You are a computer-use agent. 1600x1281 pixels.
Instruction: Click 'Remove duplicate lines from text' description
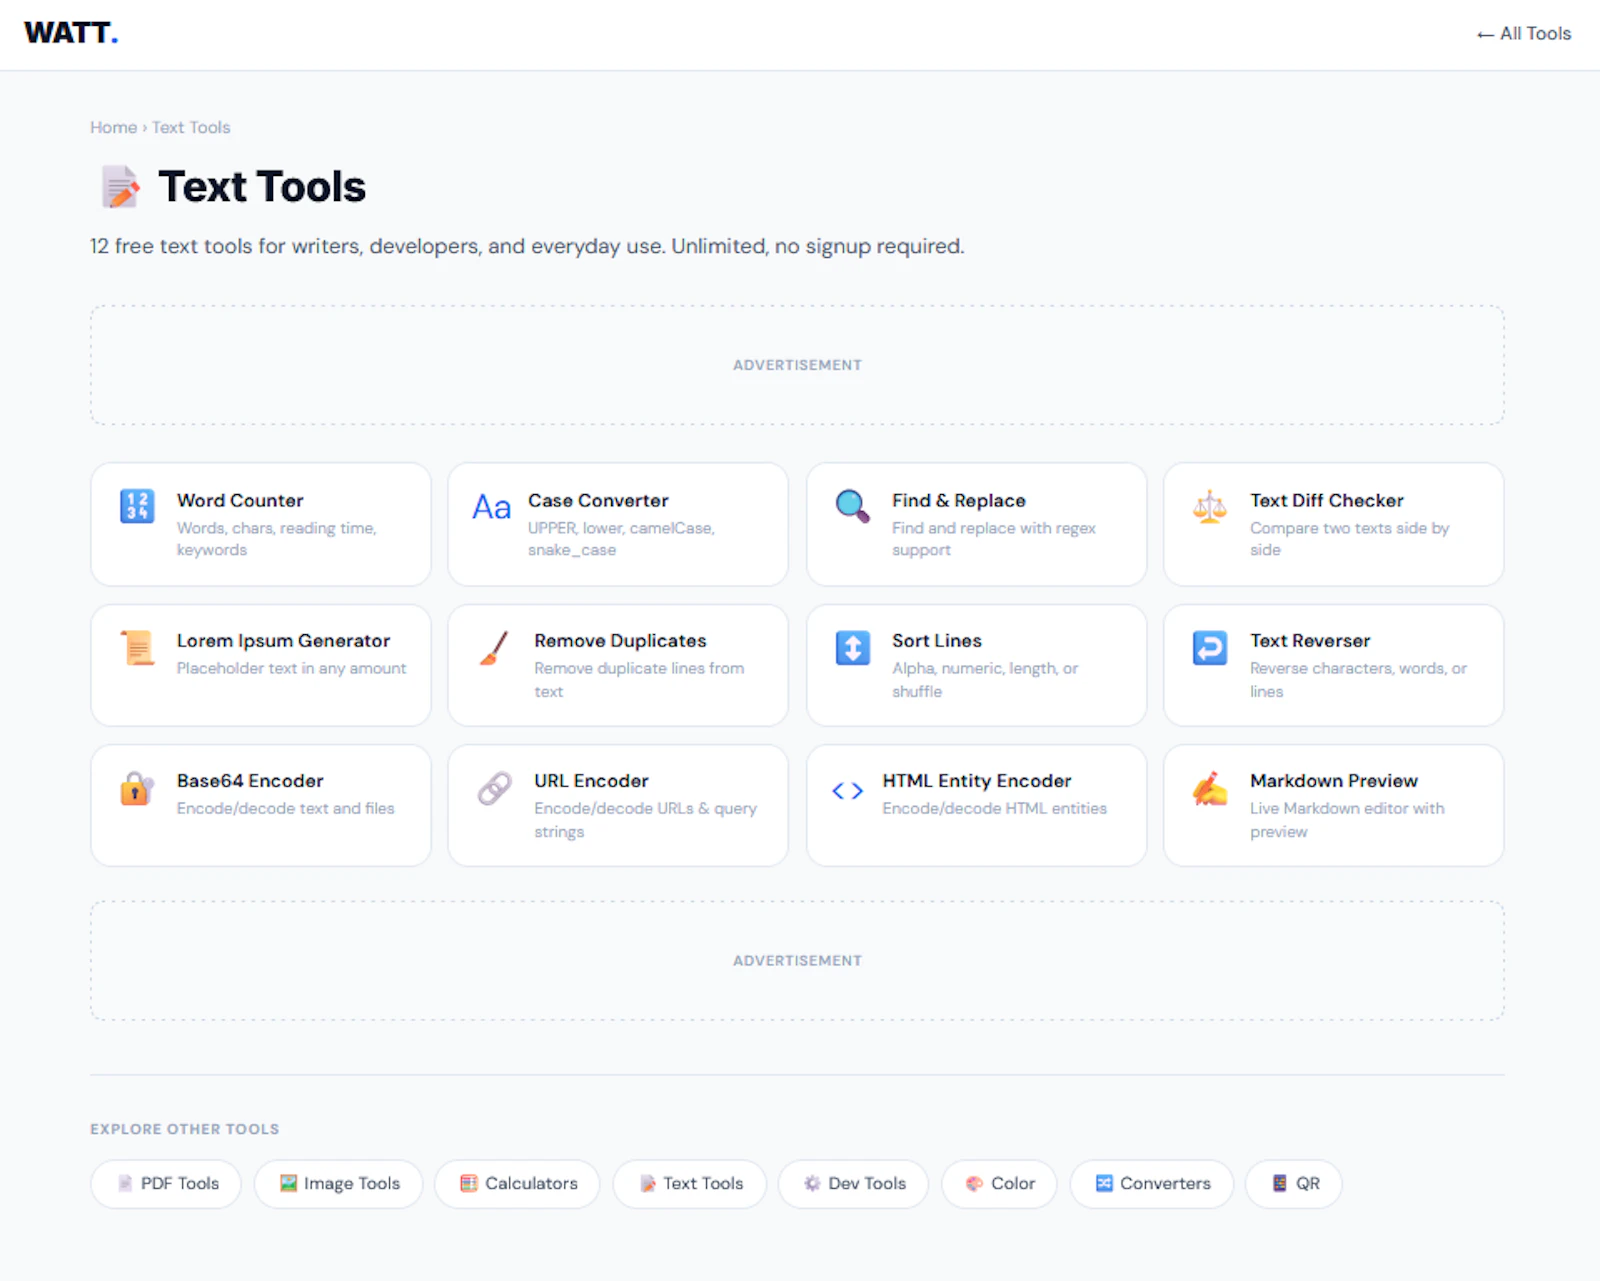pyautogui.click(x=639, y=680)
